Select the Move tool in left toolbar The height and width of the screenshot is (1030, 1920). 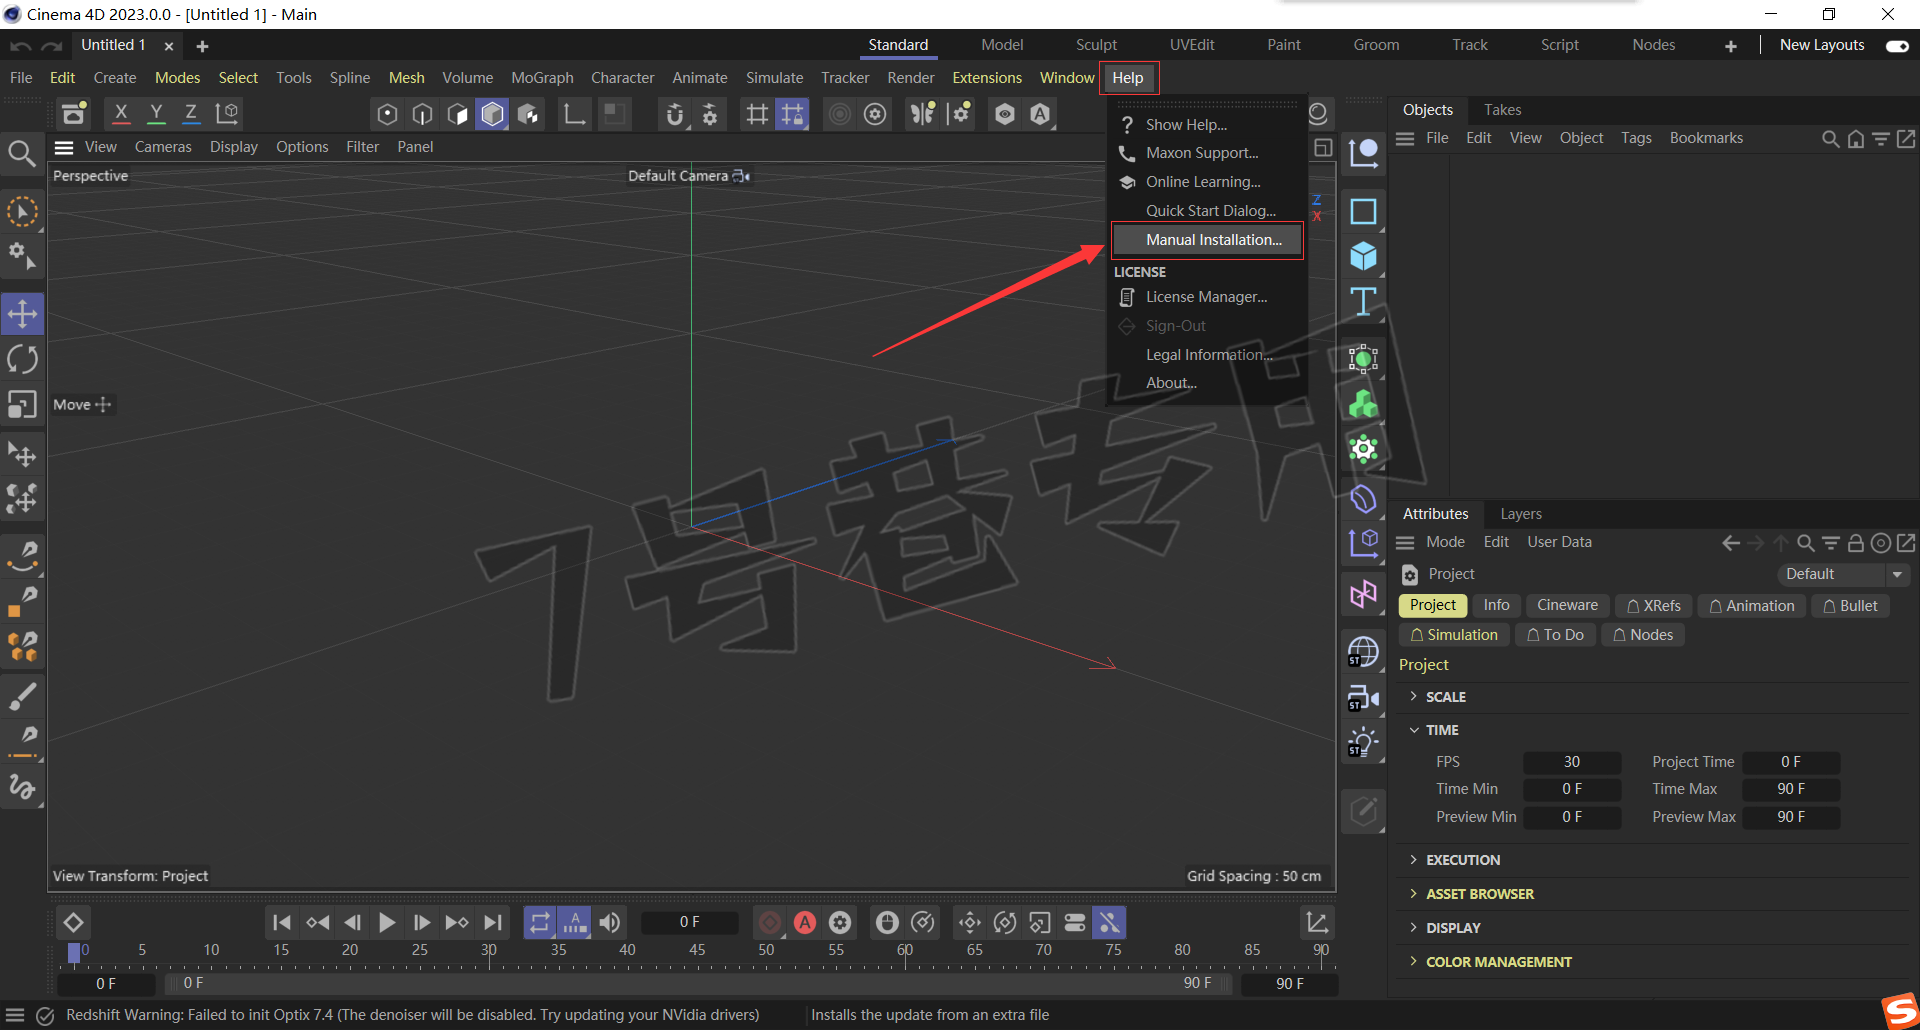[22, 314]
